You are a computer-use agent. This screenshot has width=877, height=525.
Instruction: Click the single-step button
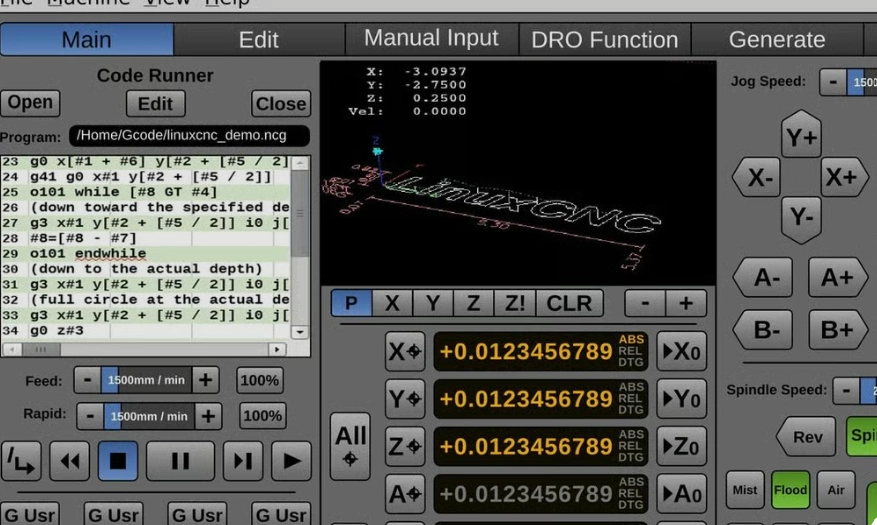243,461
